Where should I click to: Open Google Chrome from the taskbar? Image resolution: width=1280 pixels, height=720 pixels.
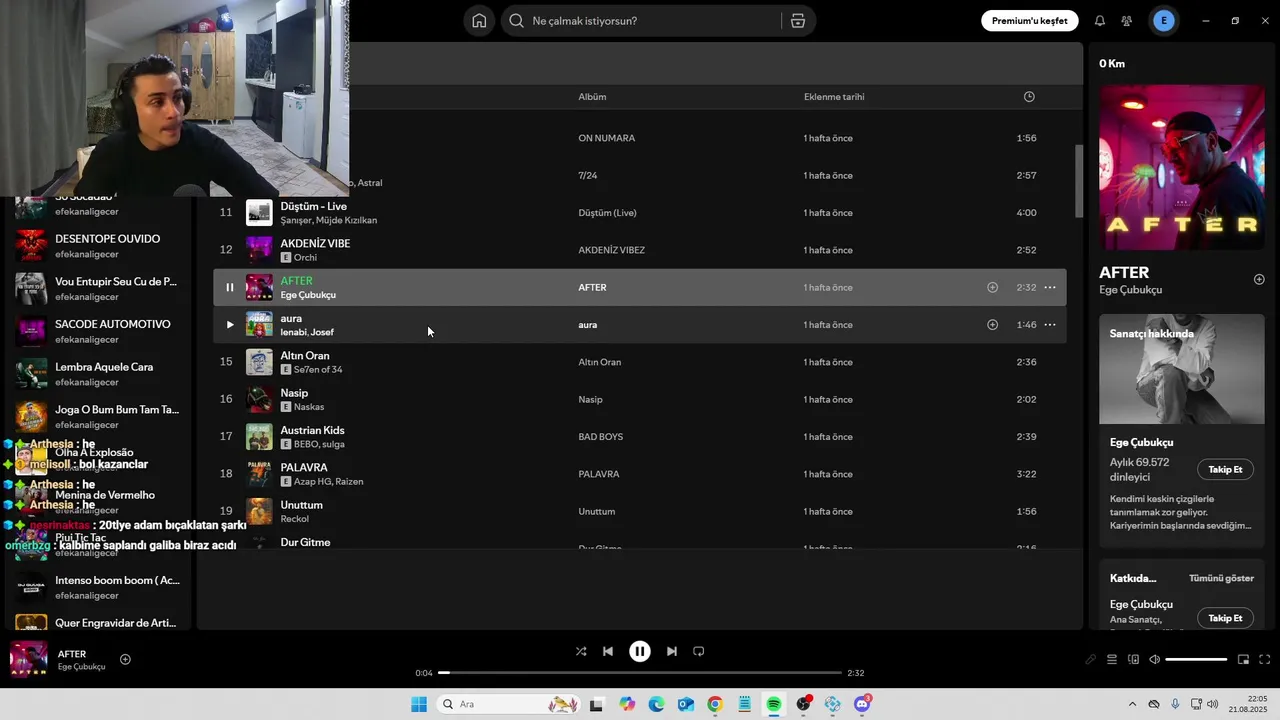715,704
